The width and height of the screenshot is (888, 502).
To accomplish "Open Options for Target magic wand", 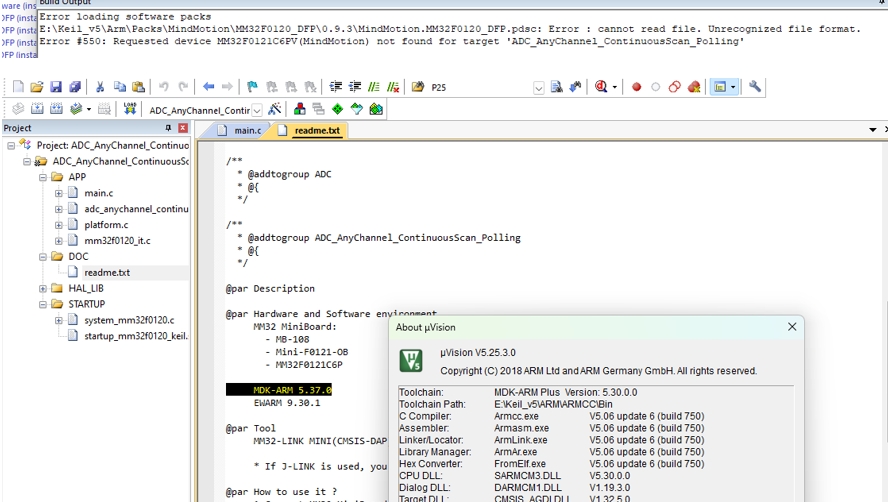I will coord(274,109).
